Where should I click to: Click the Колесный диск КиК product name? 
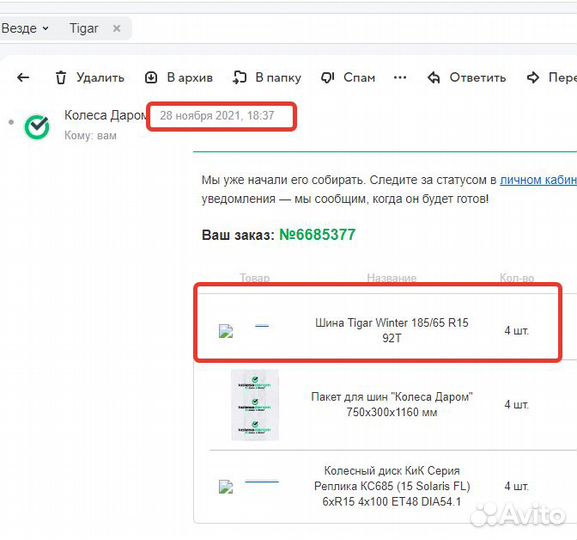pos(392,486)
